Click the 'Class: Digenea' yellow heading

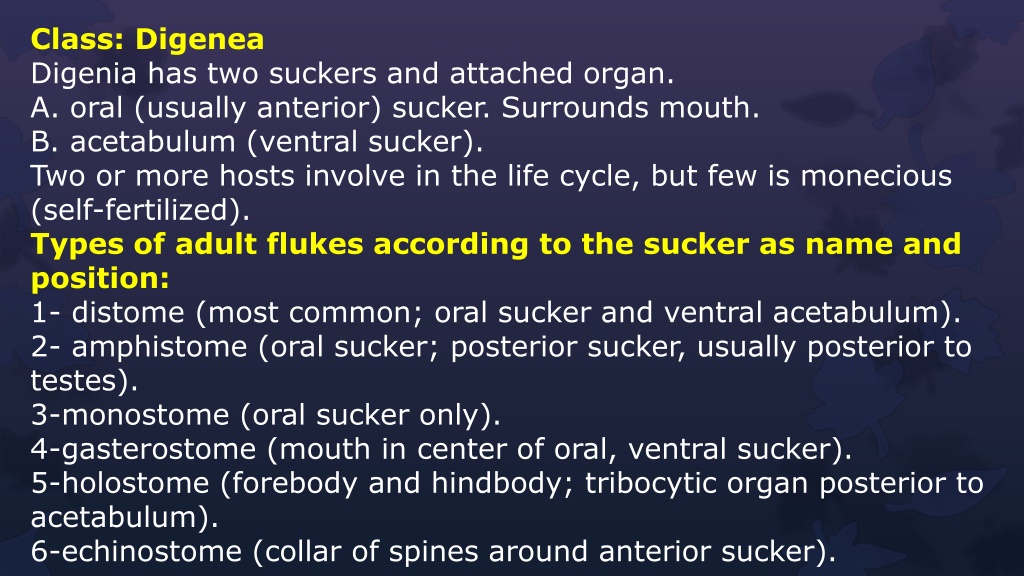click(148, 40)
